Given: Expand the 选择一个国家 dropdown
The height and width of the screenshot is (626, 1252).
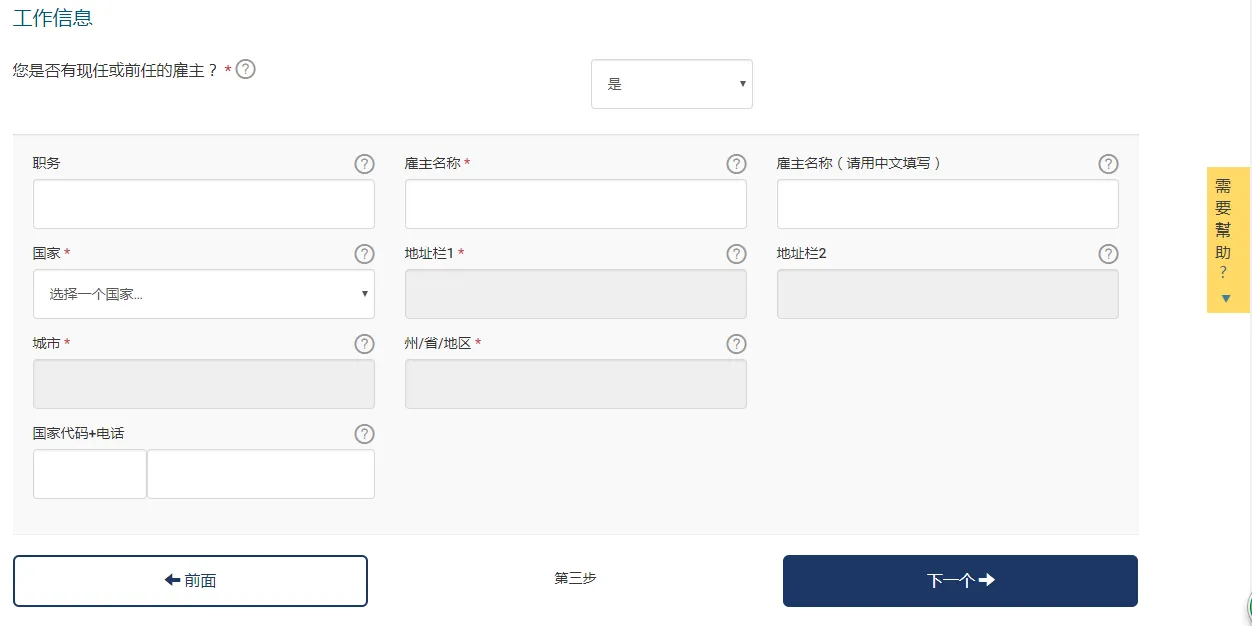Looking at the screenshot, I should click(x=204, y=294).
